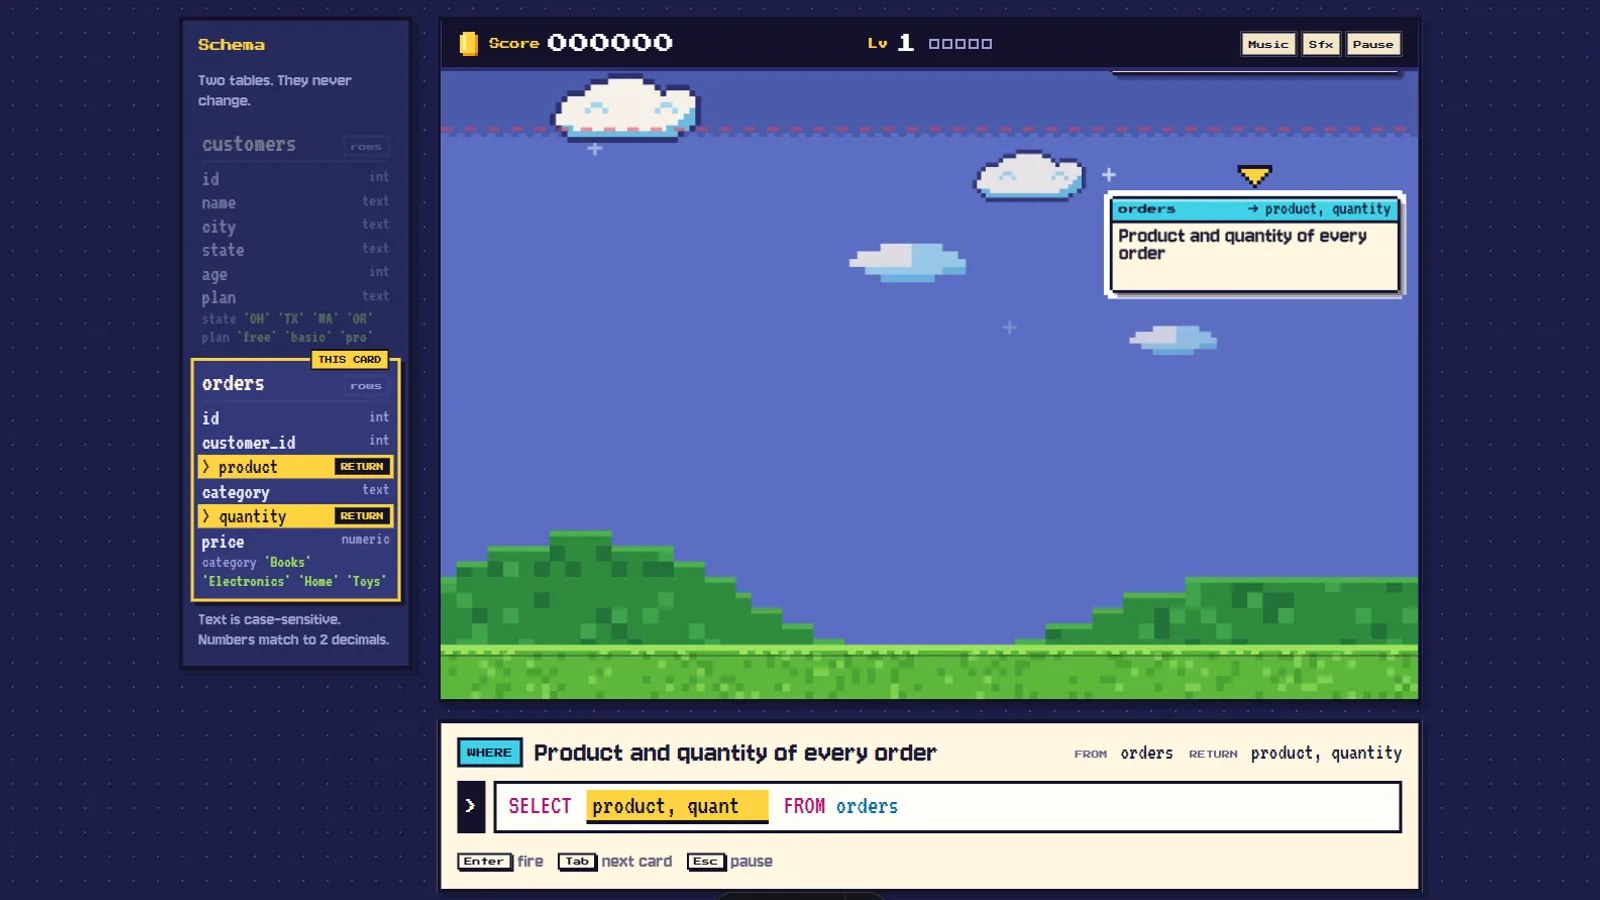Click the plan column in customers

(x=296, y=297)
